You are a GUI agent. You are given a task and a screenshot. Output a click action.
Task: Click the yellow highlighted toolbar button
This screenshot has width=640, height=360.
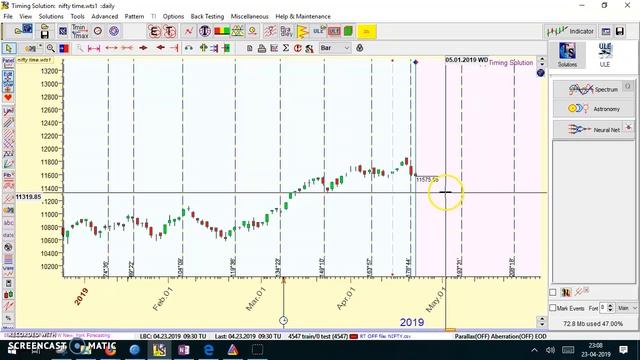click(x=367, y=31)
